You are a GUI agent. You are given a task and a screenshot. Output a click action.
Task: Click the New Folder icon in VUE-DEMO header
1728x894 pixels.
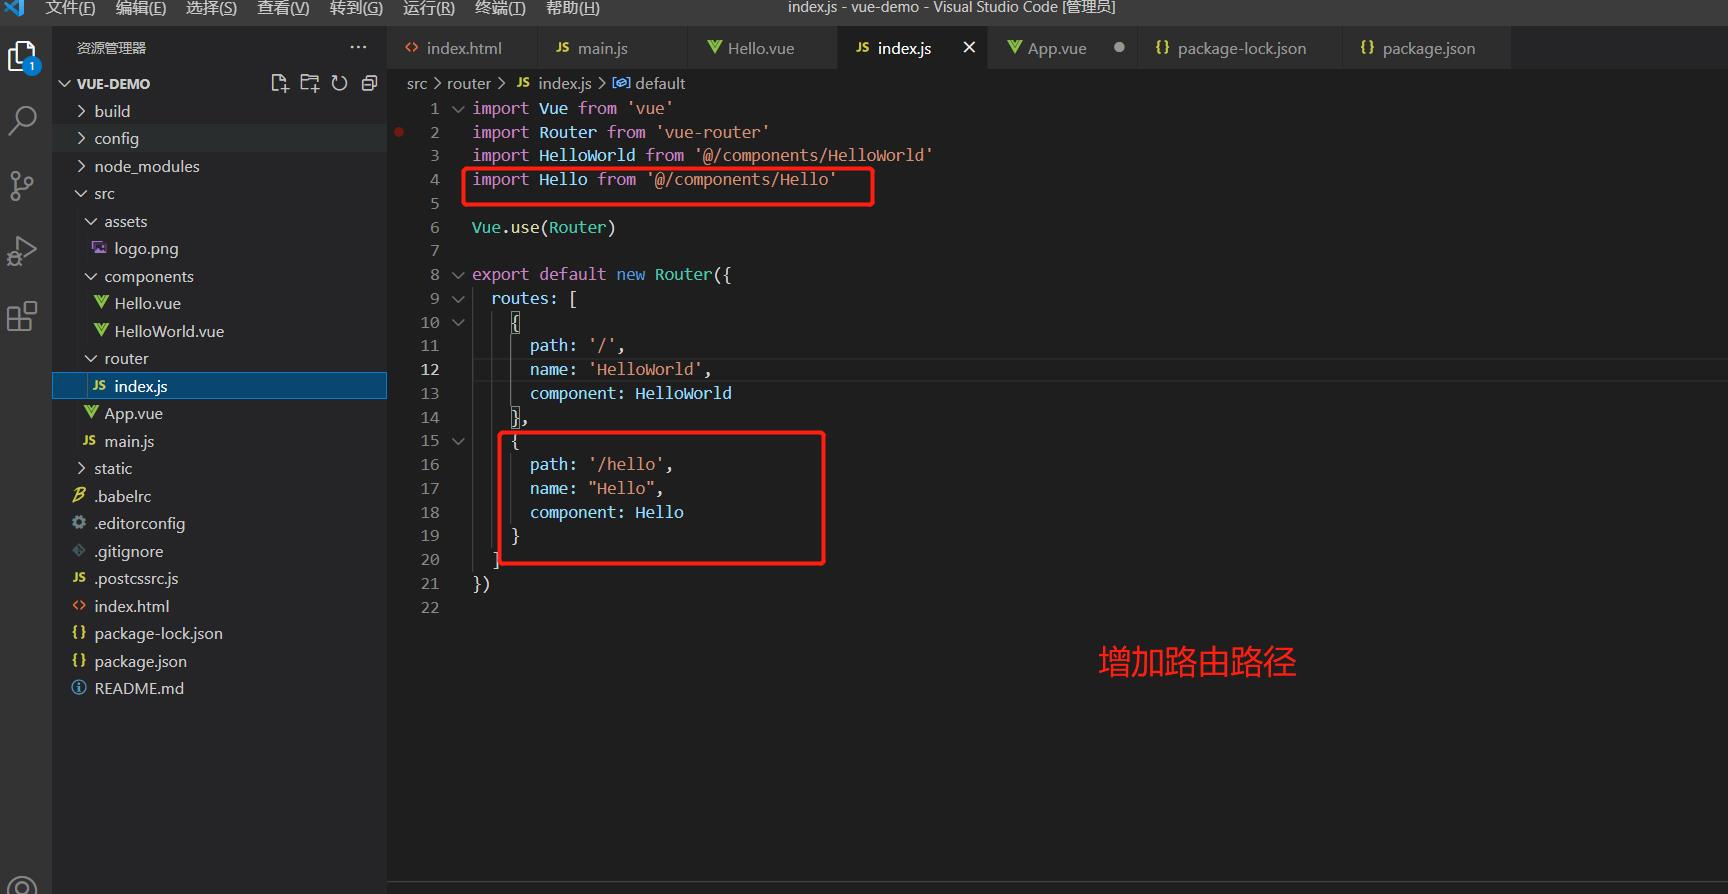click(310, 83)
